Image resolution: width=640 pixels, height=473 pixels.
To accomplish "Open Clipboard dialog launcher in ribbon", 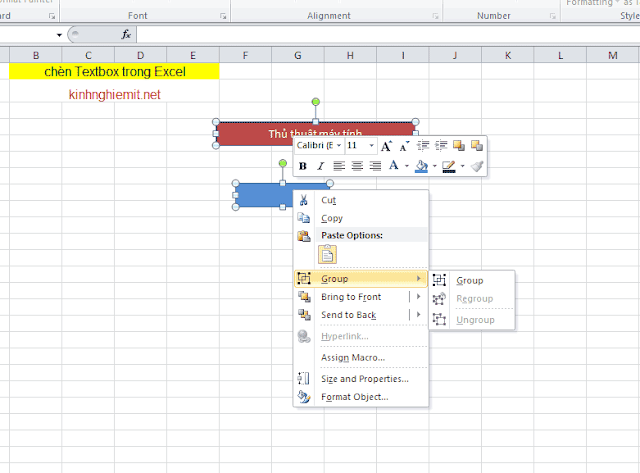I will point(52,16).
